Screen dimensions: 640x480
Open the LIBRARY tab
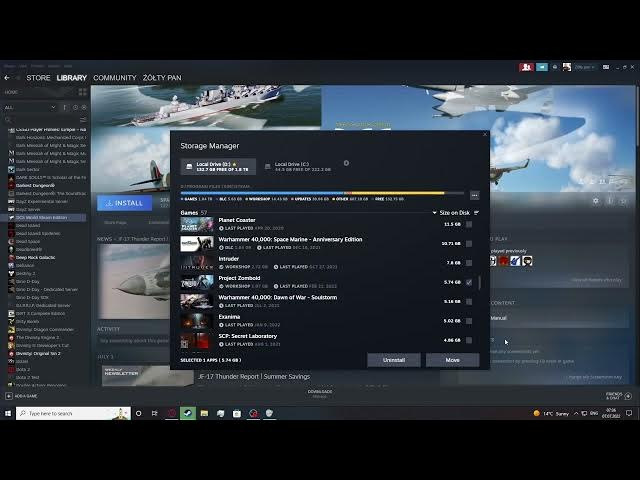click(x=71, y=78)
